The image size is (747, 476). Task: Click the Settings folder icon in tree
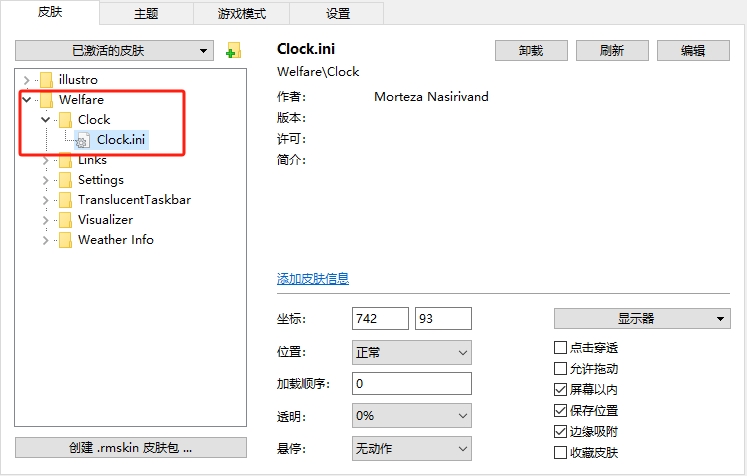pyautogui.click(x=65, y=180)
